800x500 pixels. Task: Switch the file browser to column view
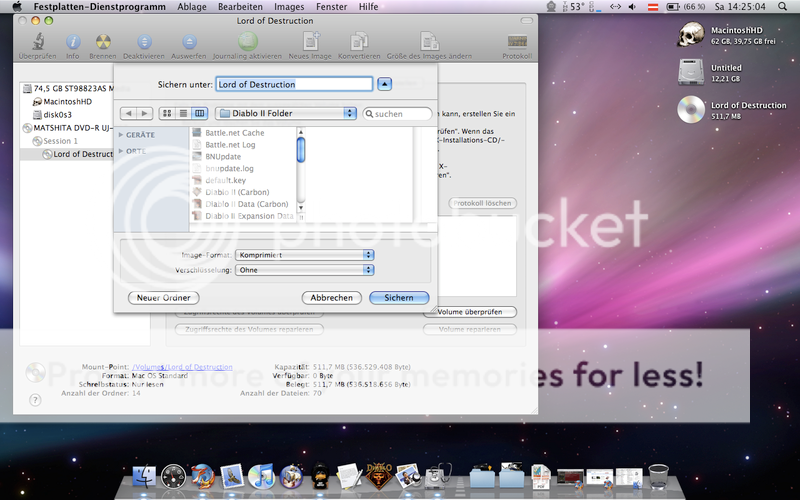200,114
